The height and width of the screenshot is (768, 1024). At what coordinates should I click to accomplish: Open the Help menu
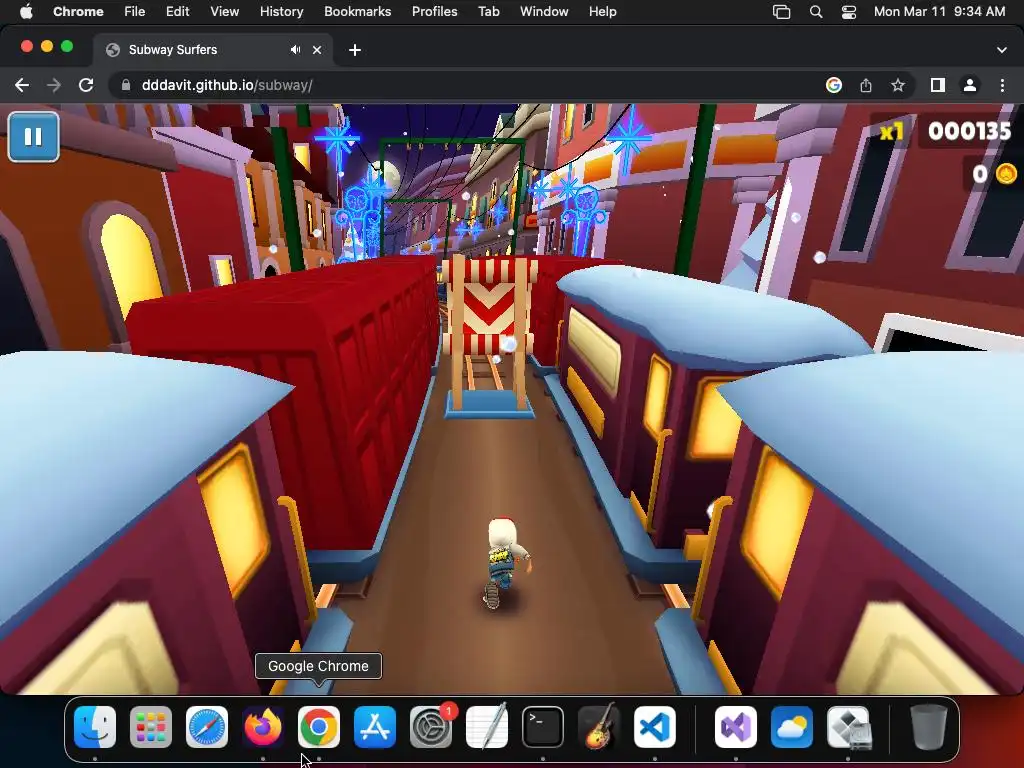pyautogui.click(x=602, y=12)
